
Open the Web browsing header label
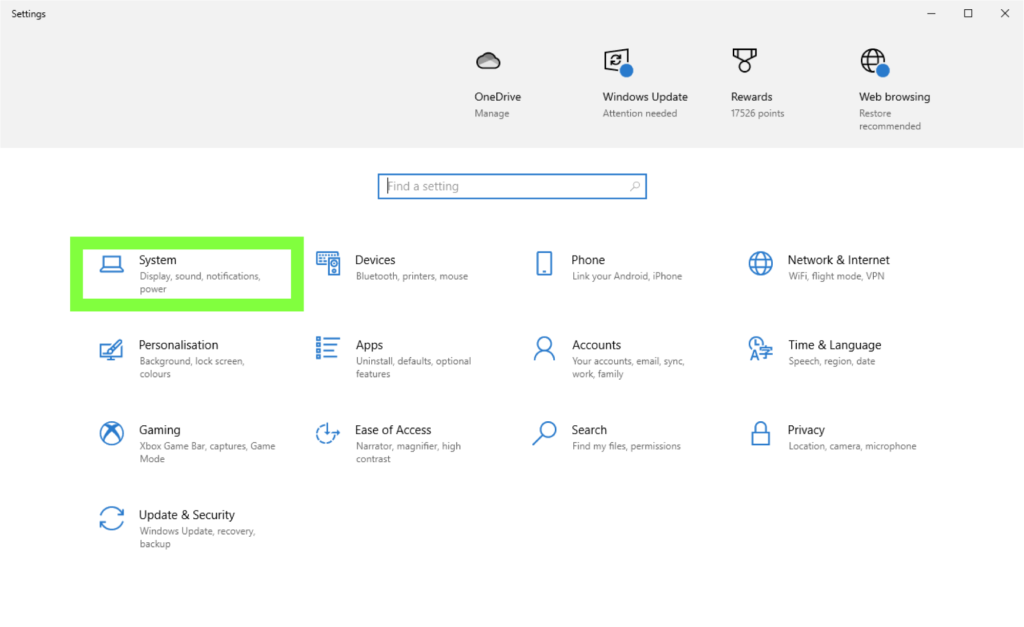coord(895,97)
